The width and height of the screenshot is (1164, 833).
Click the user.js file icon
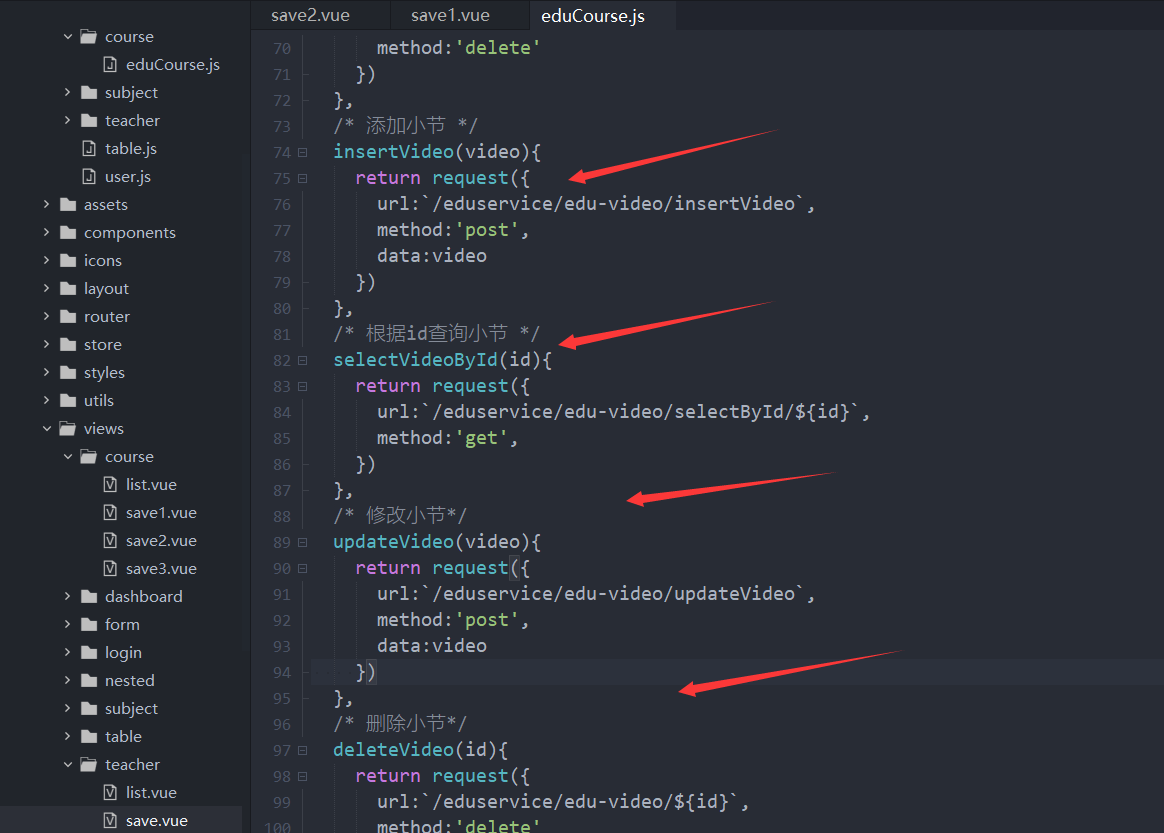coord(89,177)
